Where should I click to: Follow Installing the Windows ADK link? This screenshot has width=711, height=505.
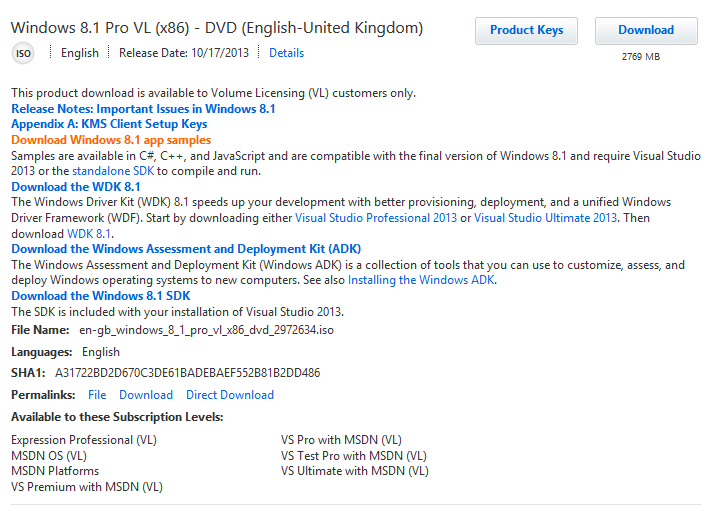420,280
